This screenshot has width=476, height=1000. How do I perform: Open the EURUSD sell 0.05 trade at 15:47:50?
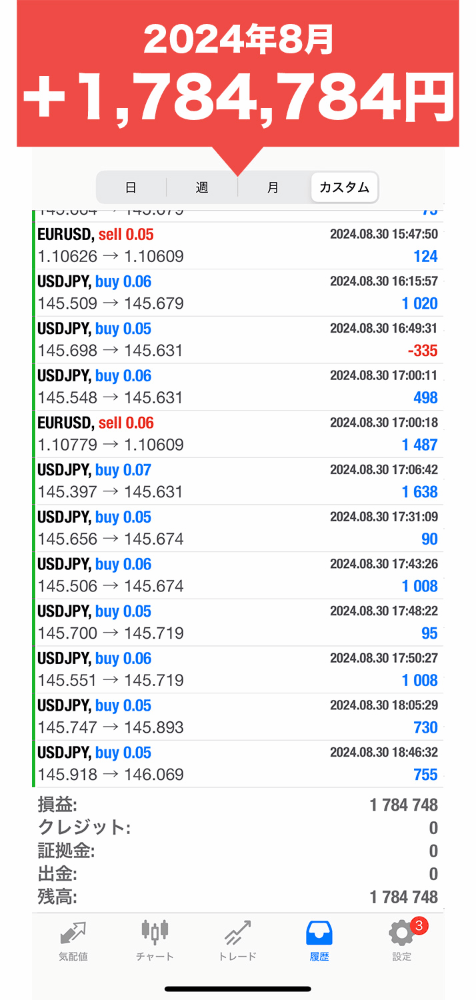coord(237,246)
